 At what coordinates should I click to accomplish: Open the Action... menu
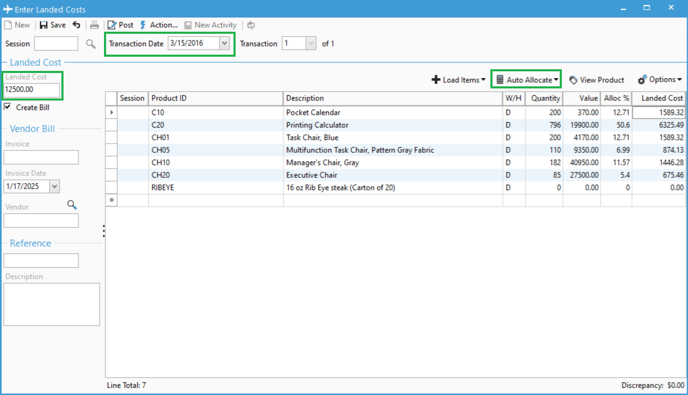[x=159, y=25]
